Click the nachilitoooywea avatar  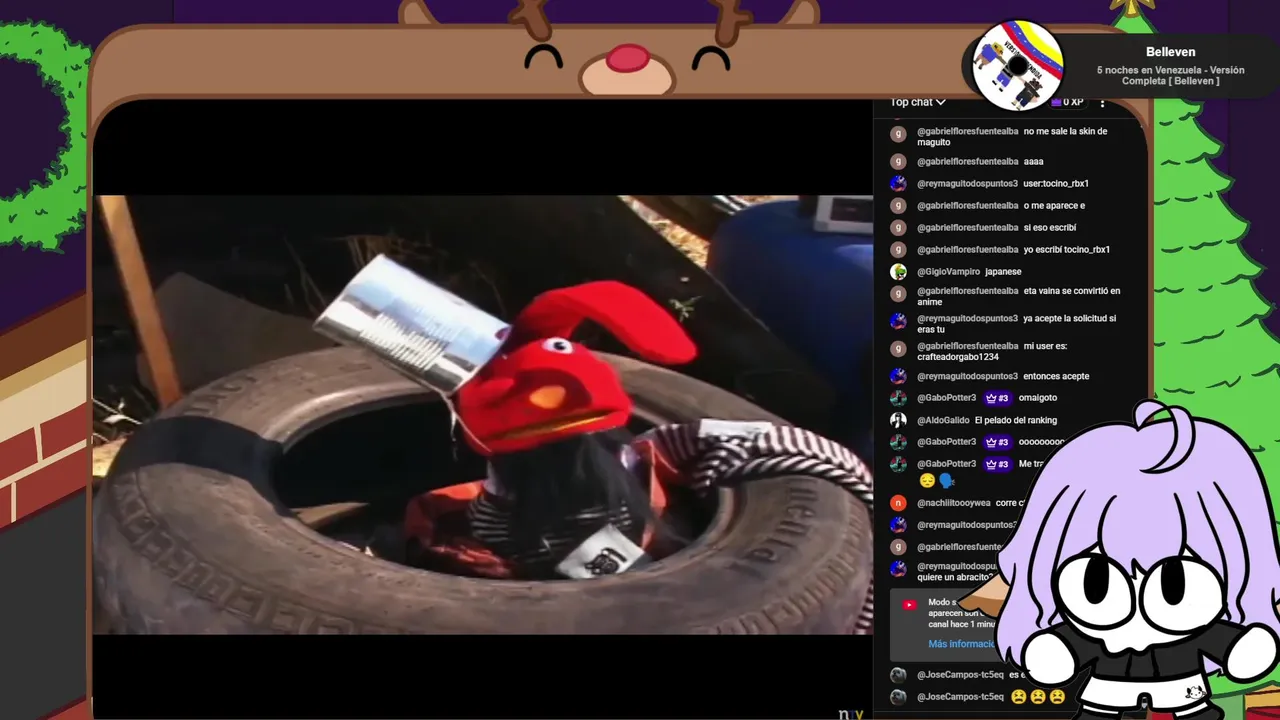pyautogui.click(x=898, y=503)
